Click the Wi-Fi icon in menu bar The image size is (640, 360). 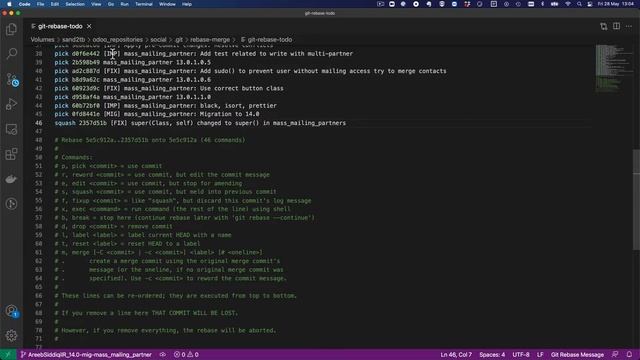pyautogui.click(x=567, y=4)
